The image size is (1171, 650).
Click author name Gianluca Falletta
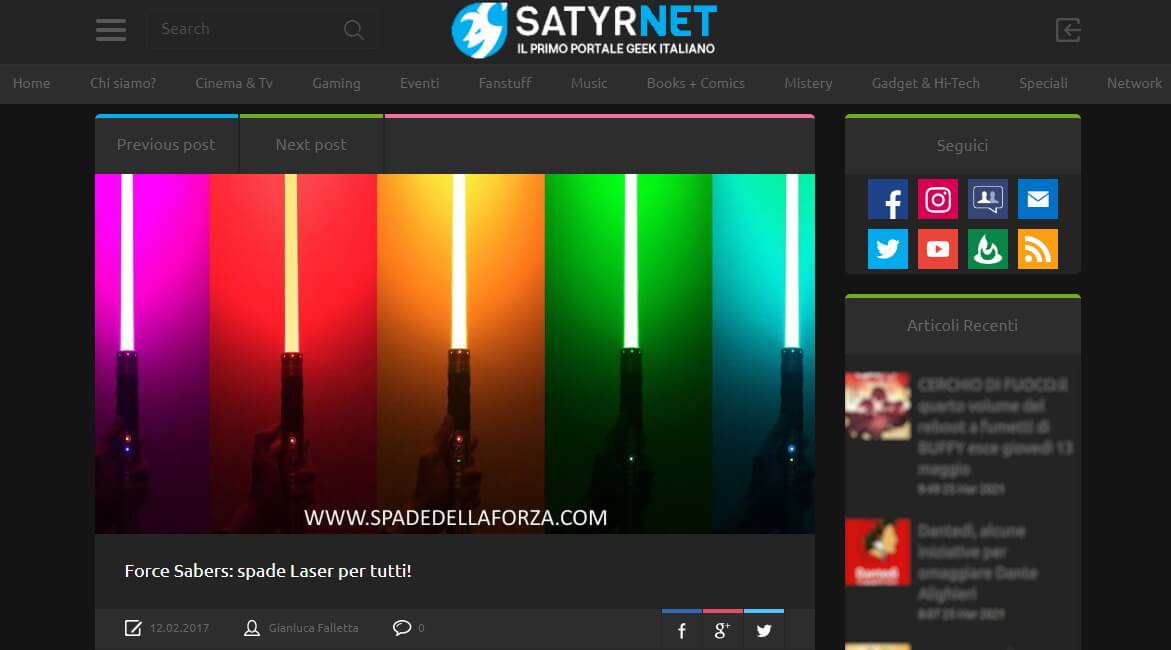[313, 628]
